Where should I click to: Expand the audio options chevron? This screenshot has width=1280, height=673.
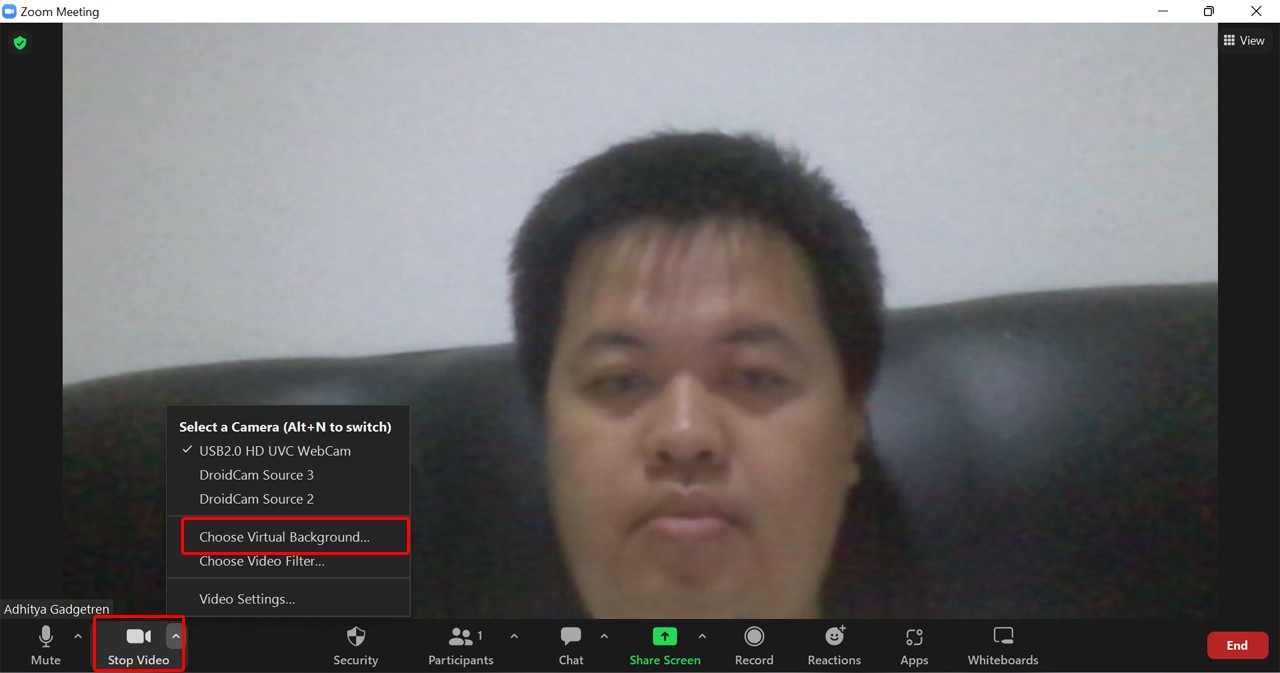coord(77,635)
